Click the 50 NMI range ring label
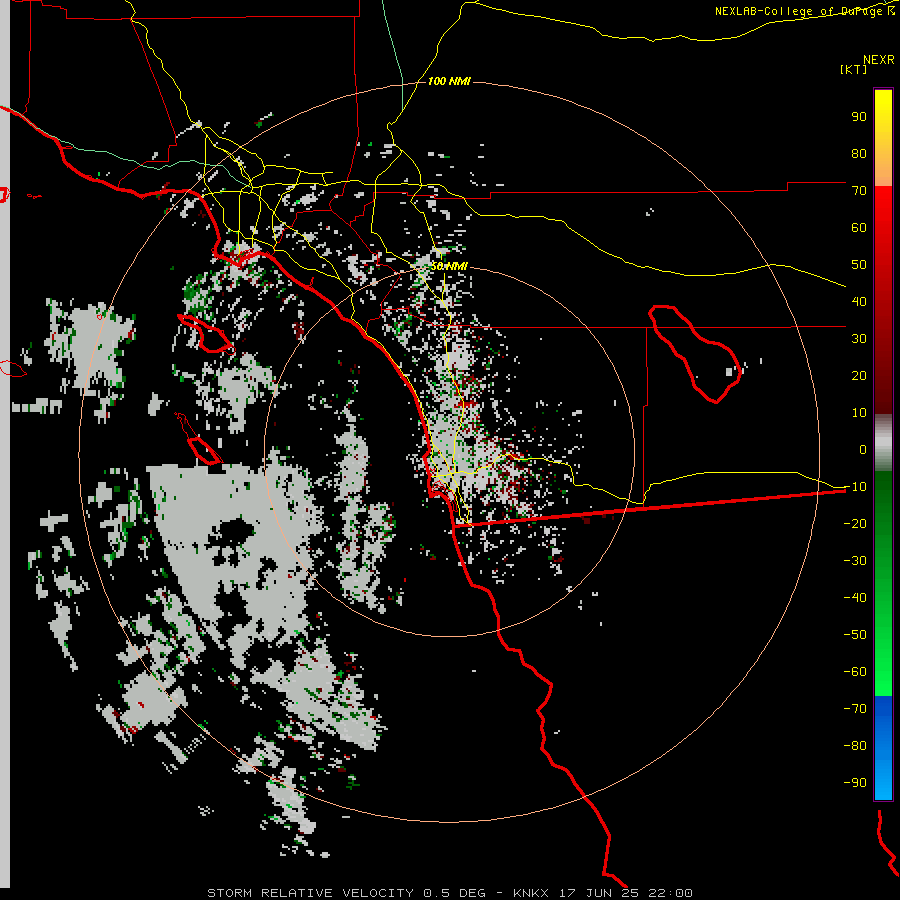The height and width of the screenshot is (900, 900). click(449, 266)
